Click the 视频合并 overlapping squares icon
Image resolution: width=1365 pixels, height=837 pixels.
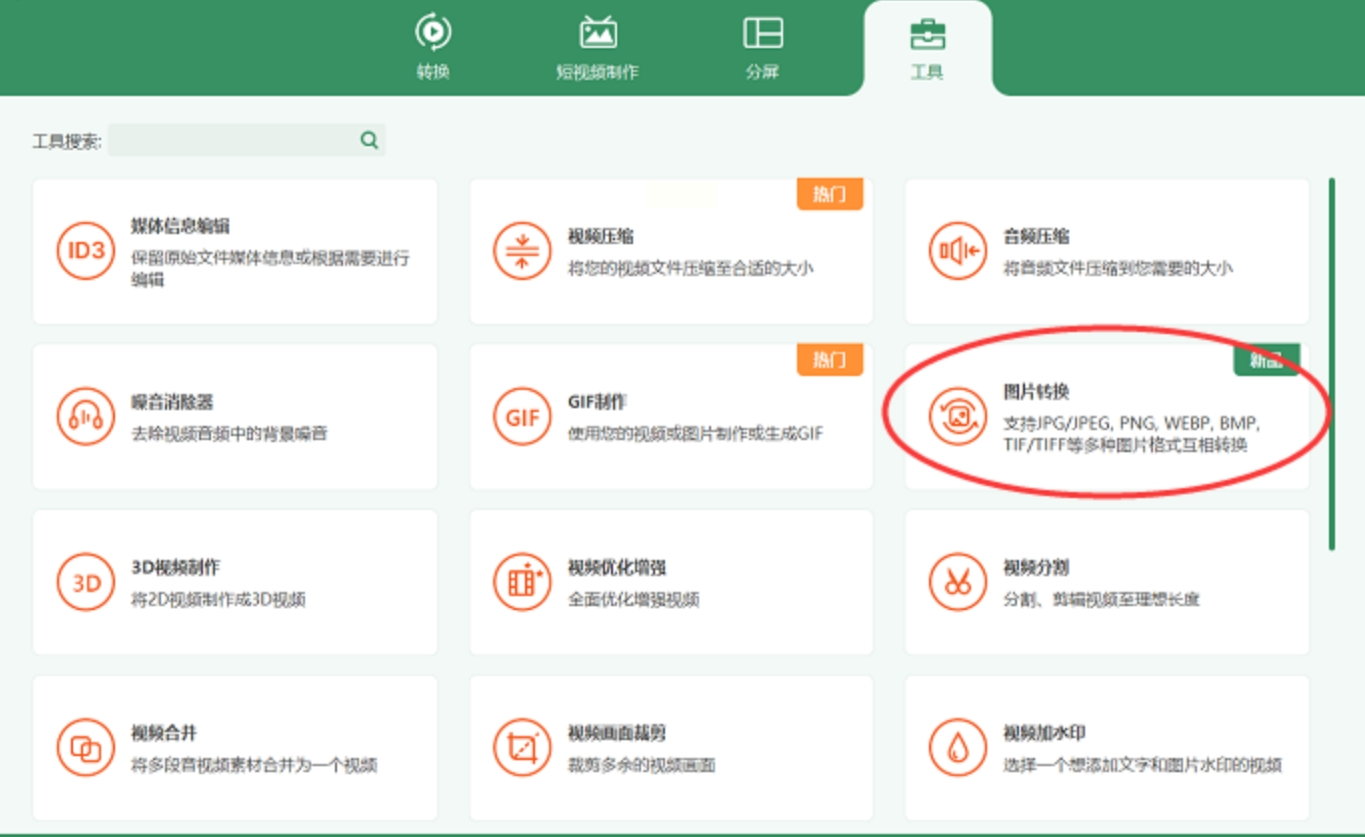[x=86, y=747]
